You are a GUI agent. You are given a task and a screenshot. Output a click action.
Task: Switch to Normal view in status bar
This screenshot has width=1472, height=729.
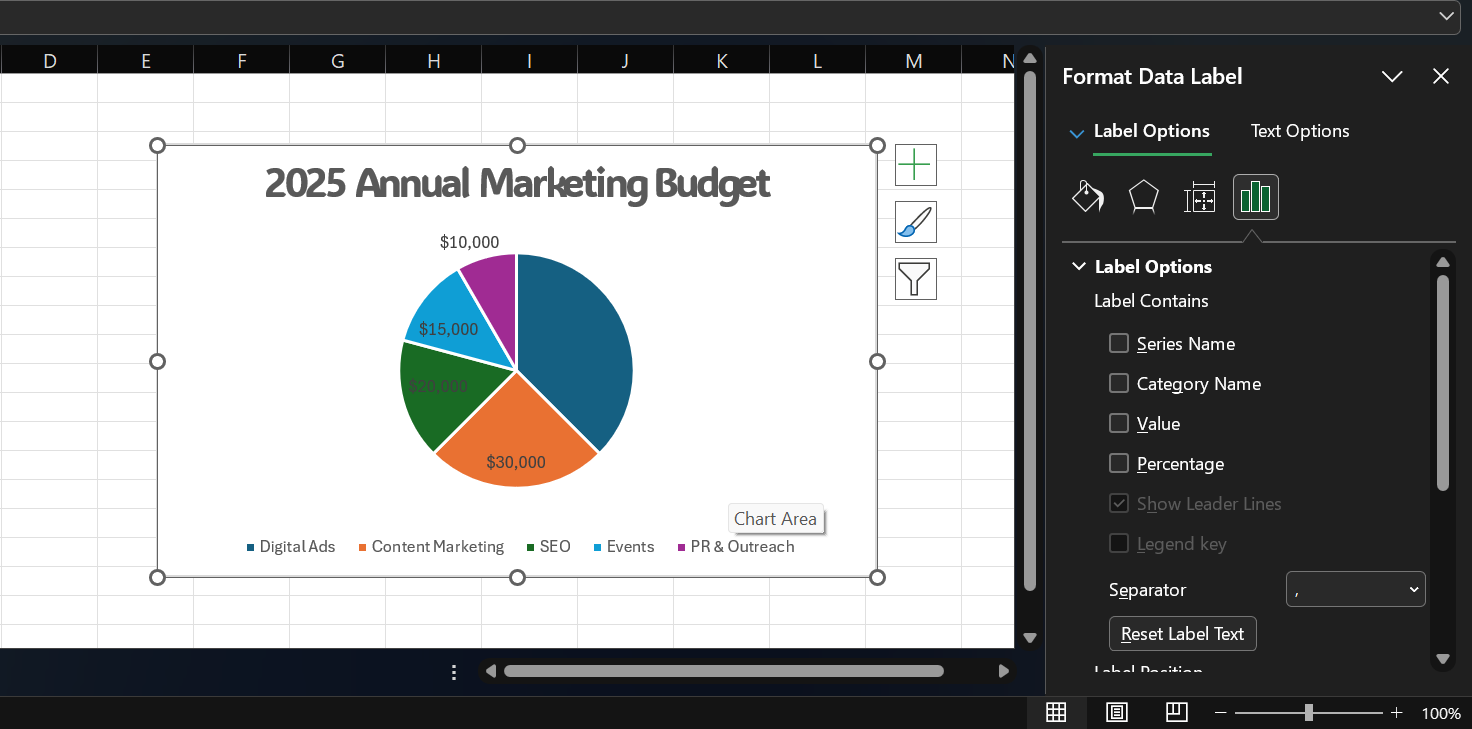coord(1056,712)
